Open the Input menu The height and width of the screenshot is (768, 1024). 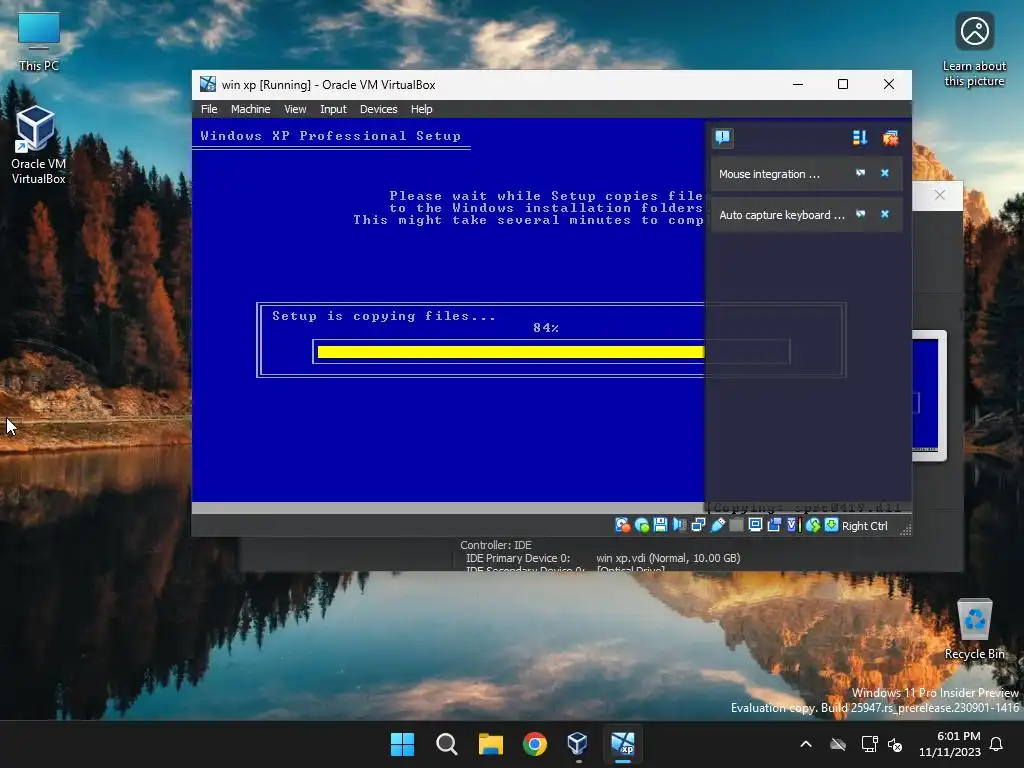[333, 109]
